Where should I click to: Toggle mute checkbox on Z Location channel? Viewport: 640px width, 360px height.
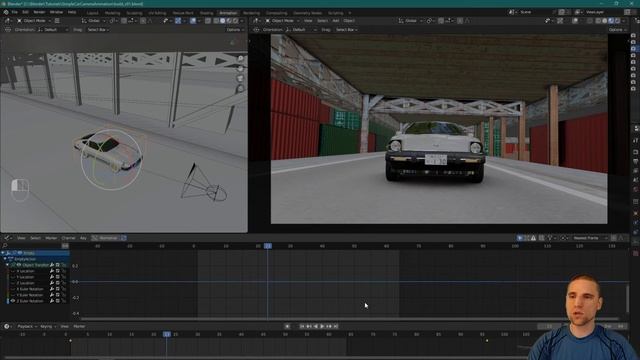coord(58,283)
